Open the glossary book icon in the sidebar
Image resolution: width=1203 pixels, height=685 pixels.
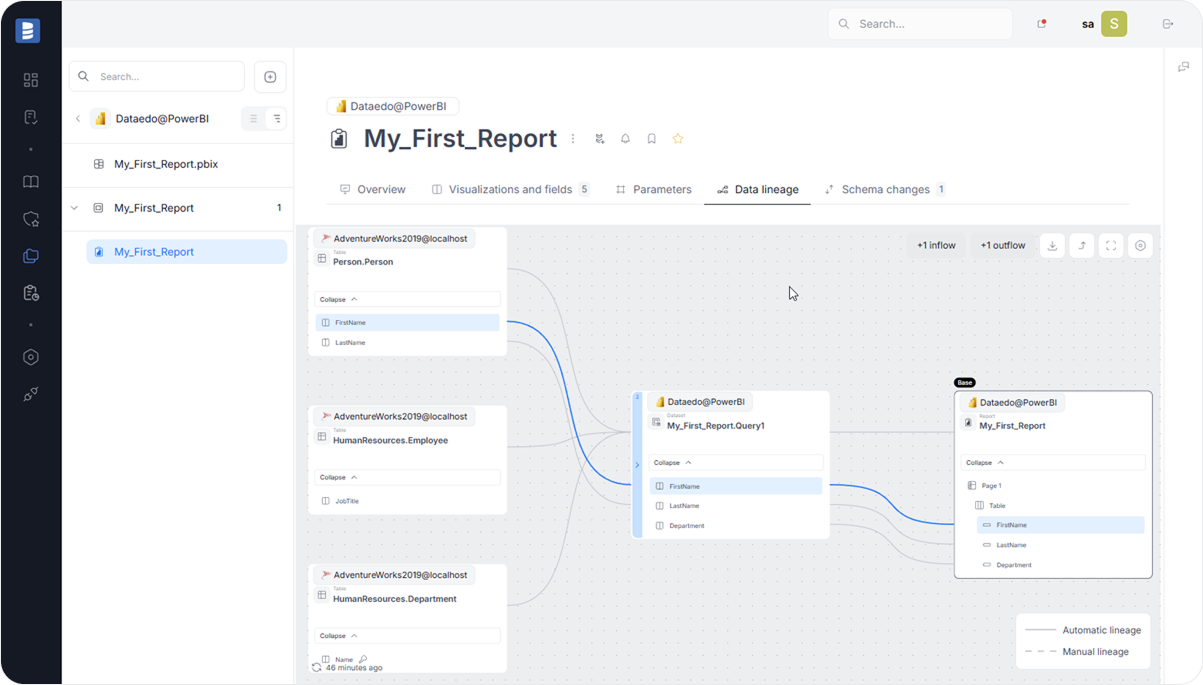tap(31, 182)
